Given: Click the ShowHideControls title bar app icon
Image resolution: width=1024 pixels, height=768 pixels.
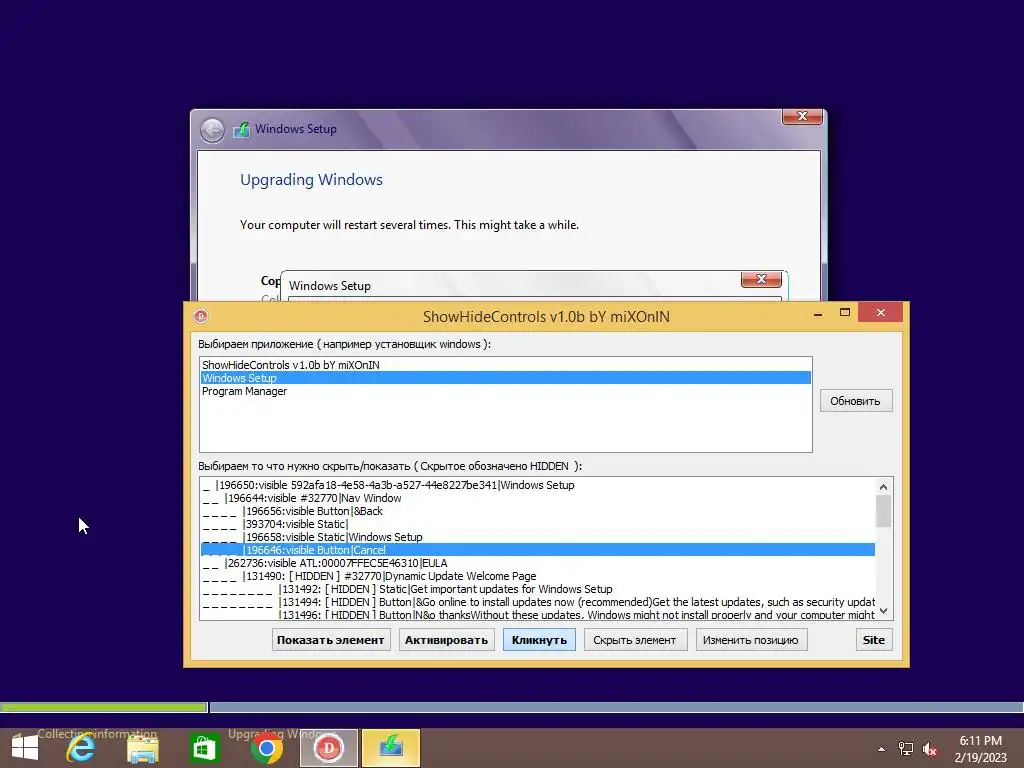Looking at the screenshot, I should [200, 317].
